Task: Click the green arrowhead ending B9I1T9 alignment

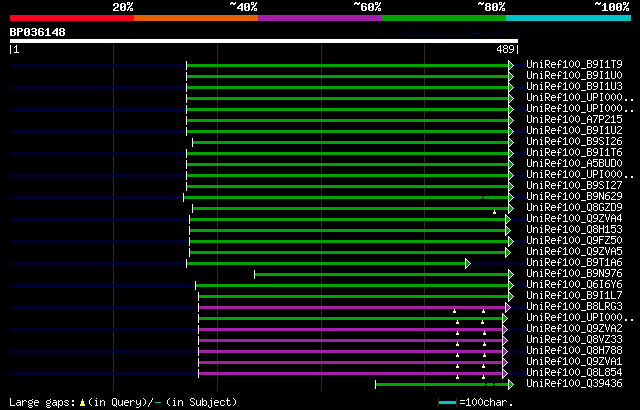Action: point(511,65)
